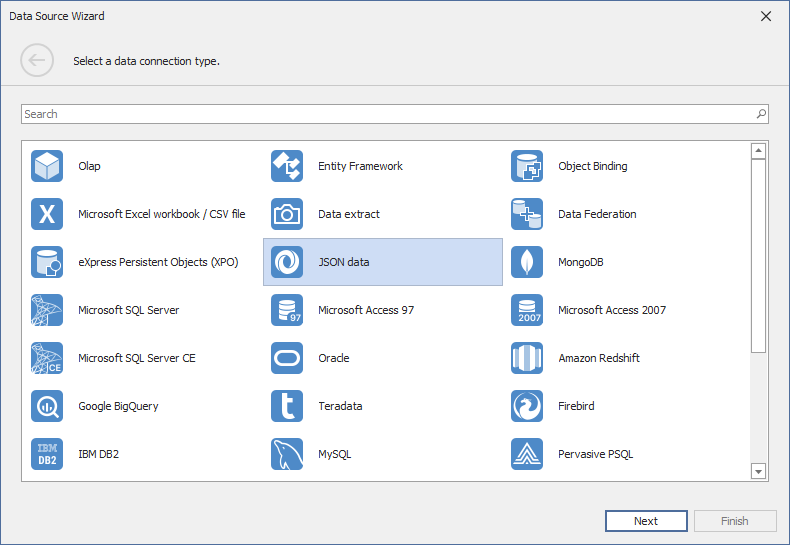The image size is (790, 545).
Task: Go back using the back arrow
Action: (37, 61)
